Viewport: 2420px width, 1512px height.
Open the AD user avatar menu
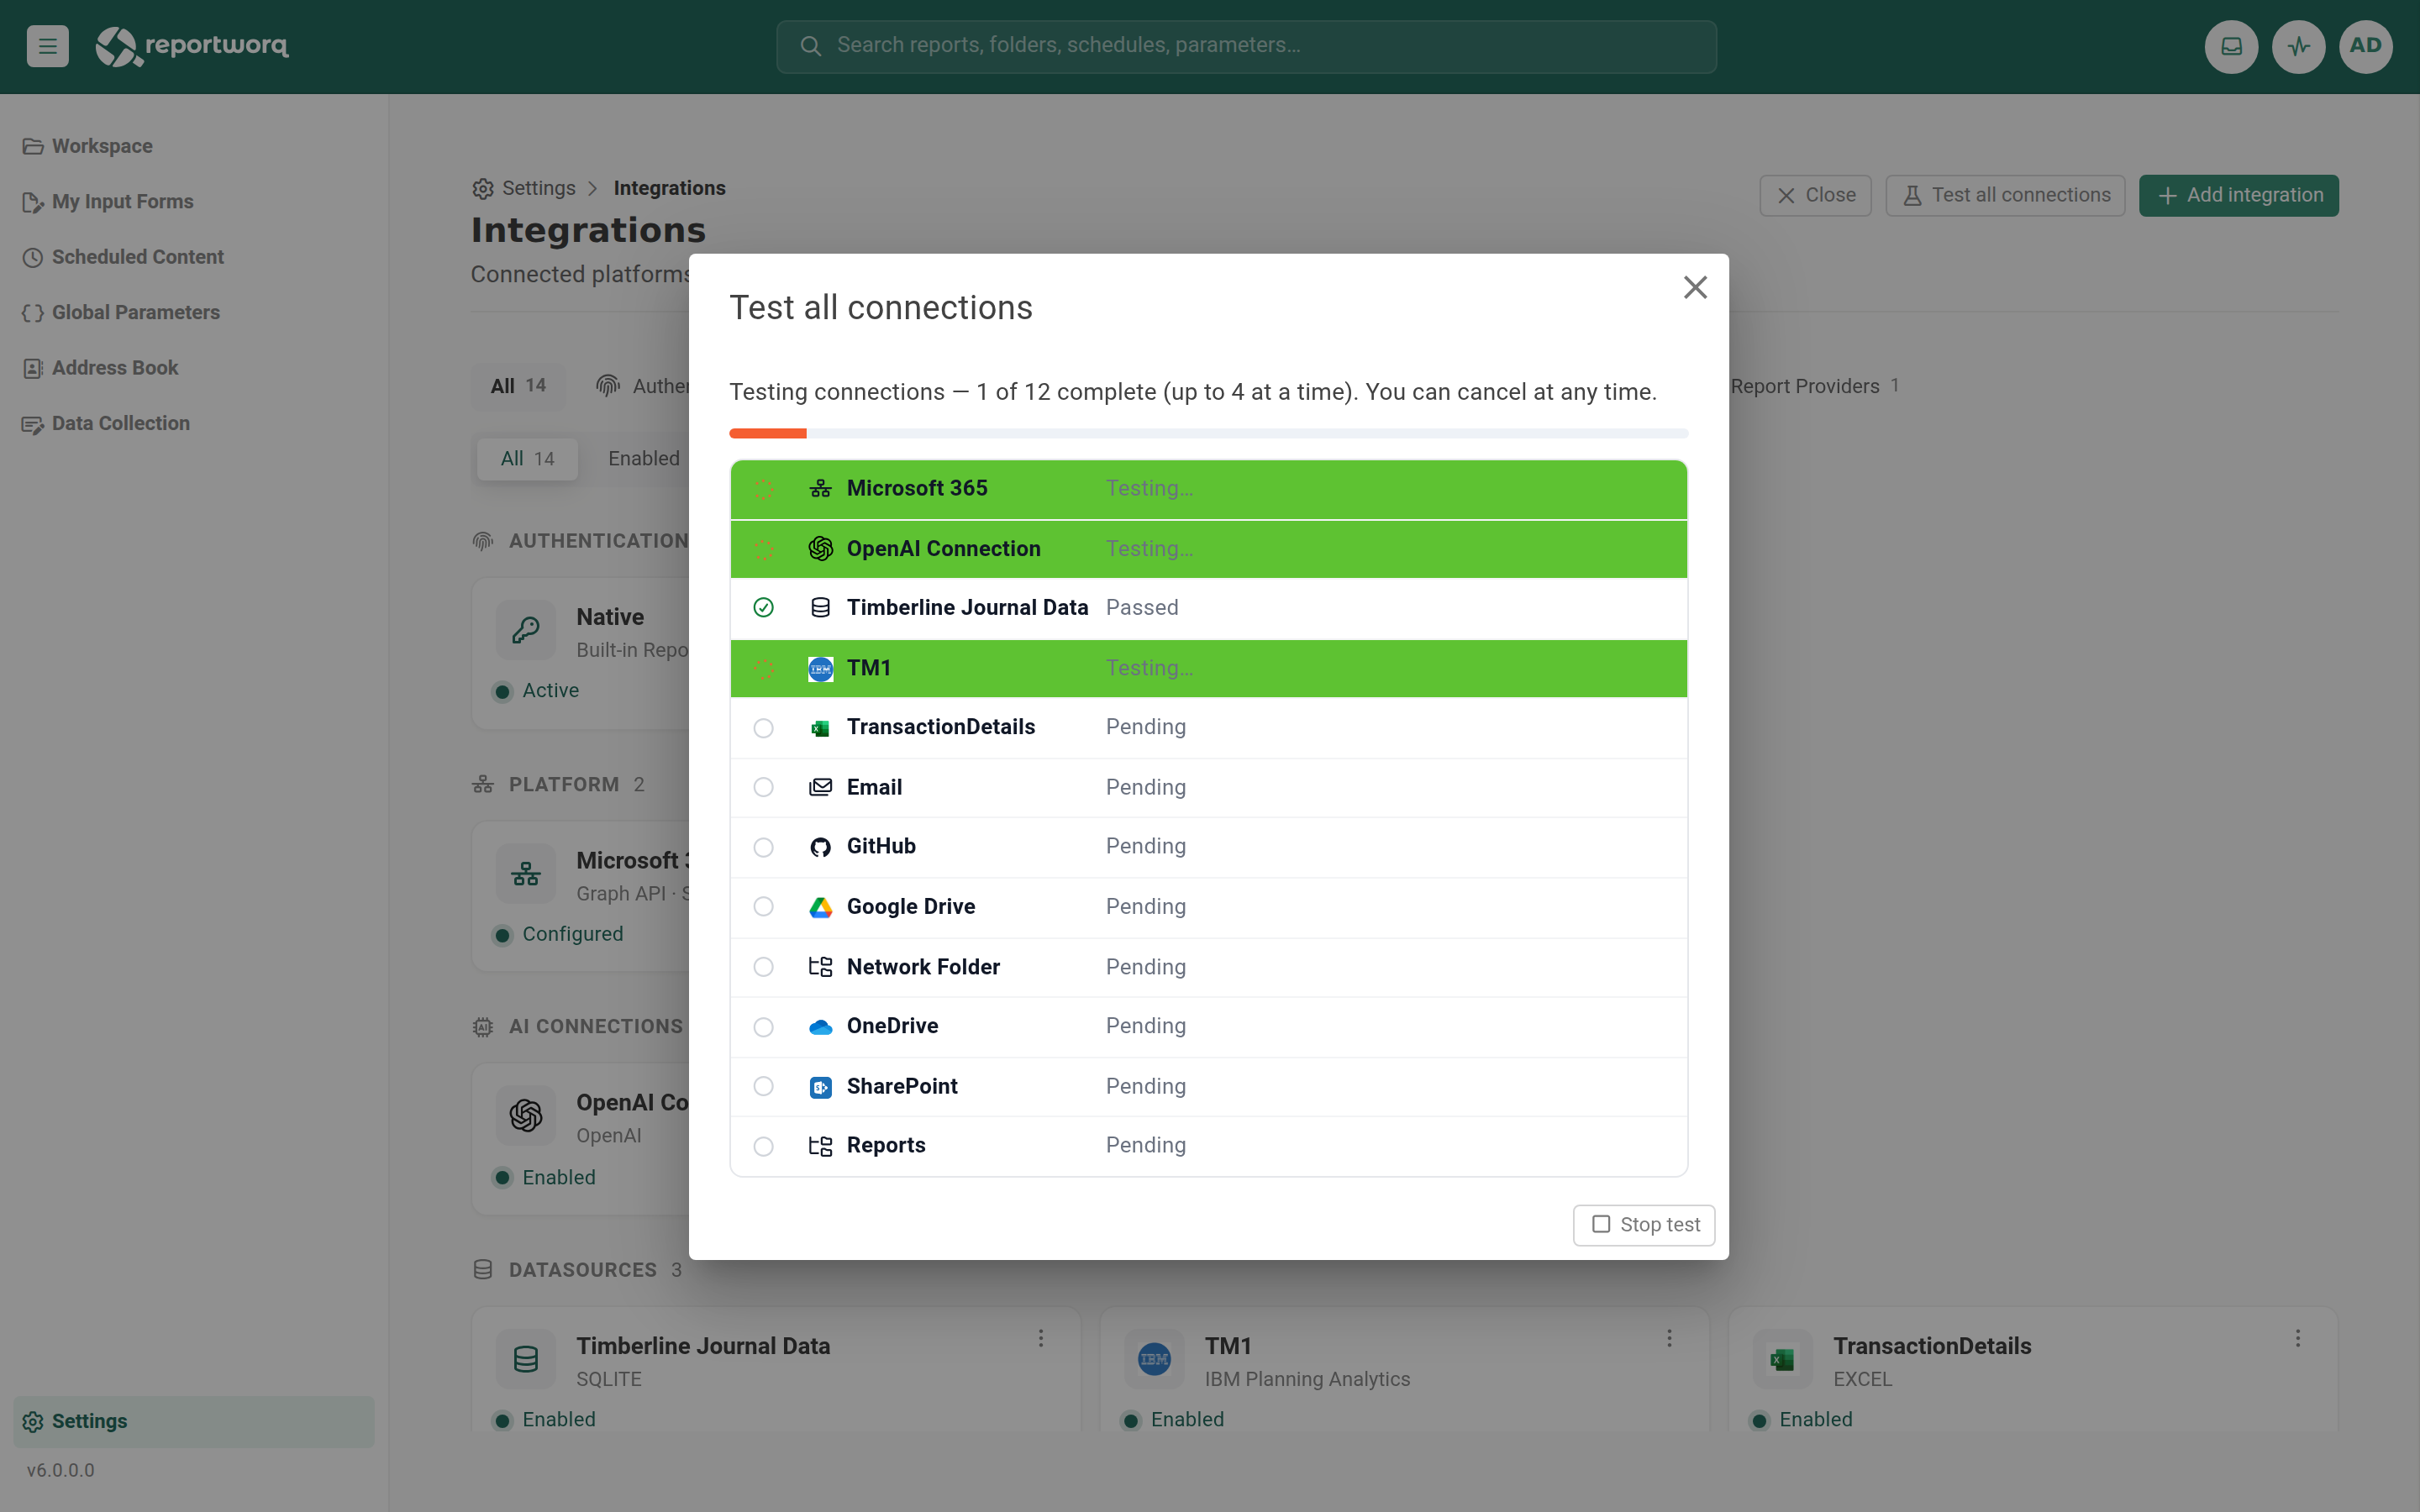coord(2365,46)
